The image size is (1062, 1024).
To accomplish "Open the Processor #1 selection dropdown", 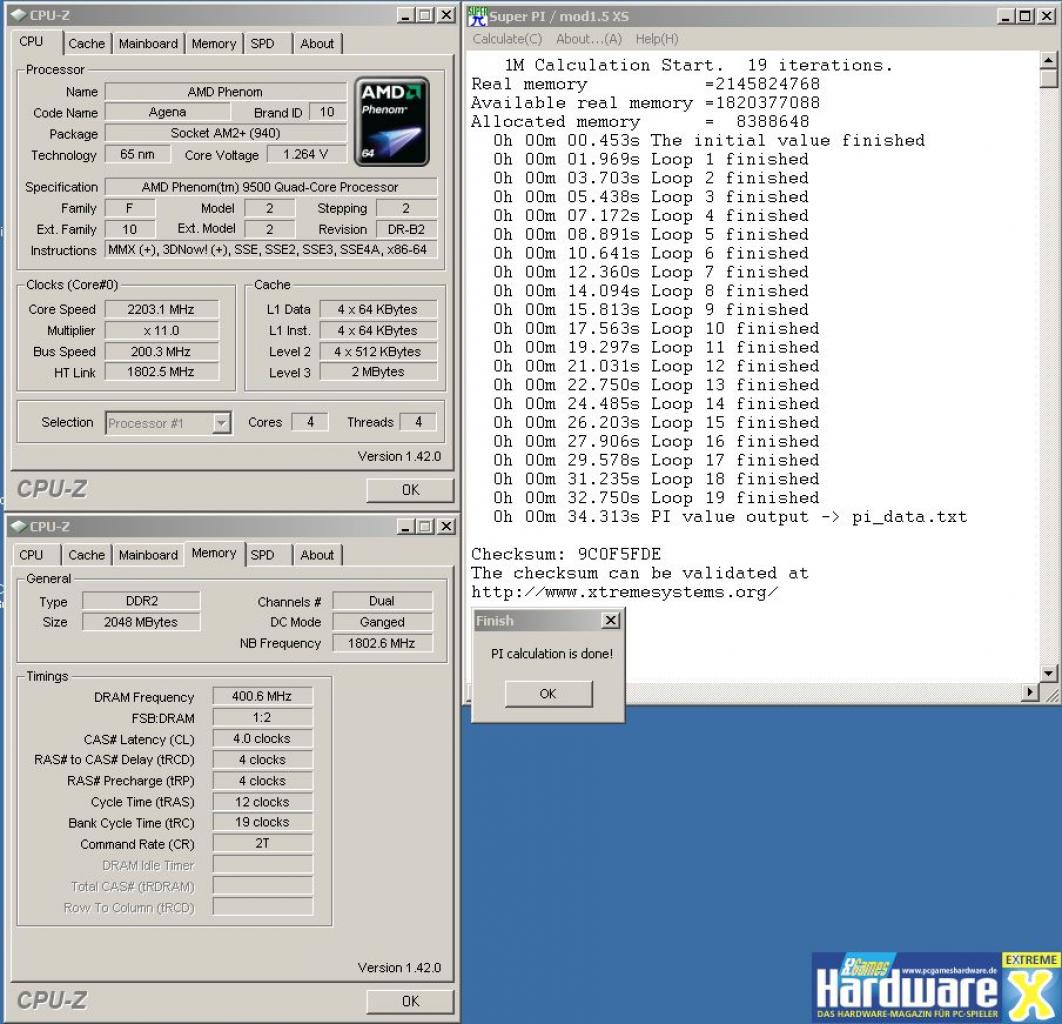I will (x=221, y=423).
